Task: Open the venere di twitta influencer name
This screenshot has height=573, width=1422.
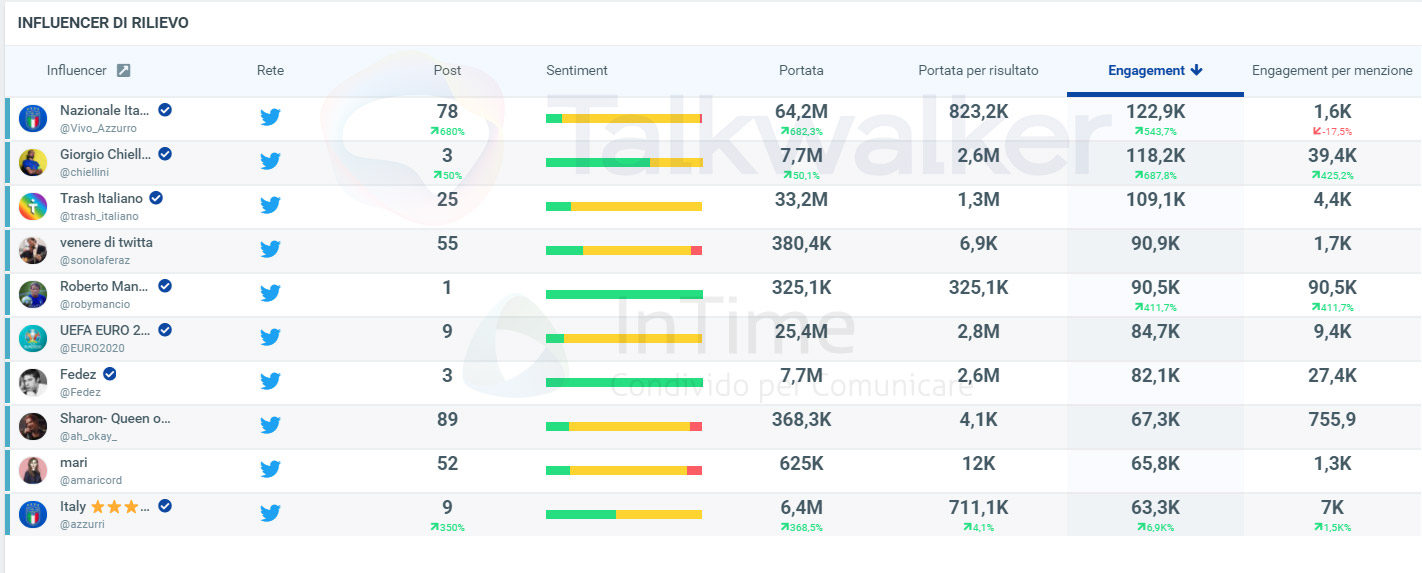Action: click(x=106, y=242)
